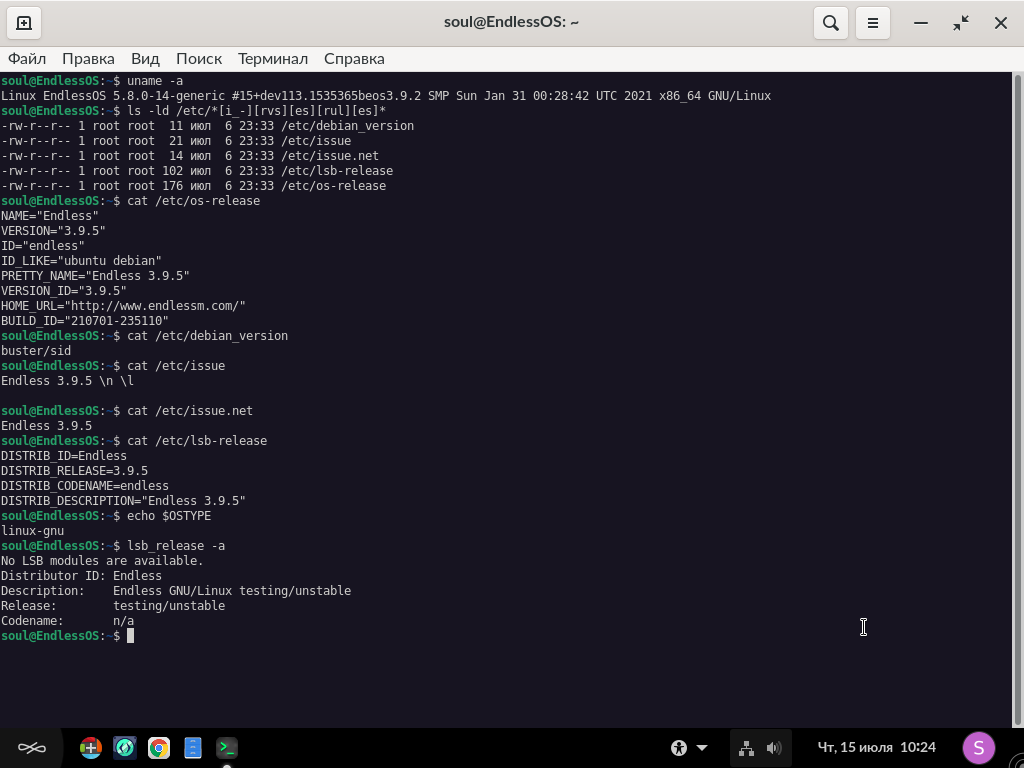Open the Правка menu
The width and height of the screenshot is (1024, 768).
[x=88, y=59]
